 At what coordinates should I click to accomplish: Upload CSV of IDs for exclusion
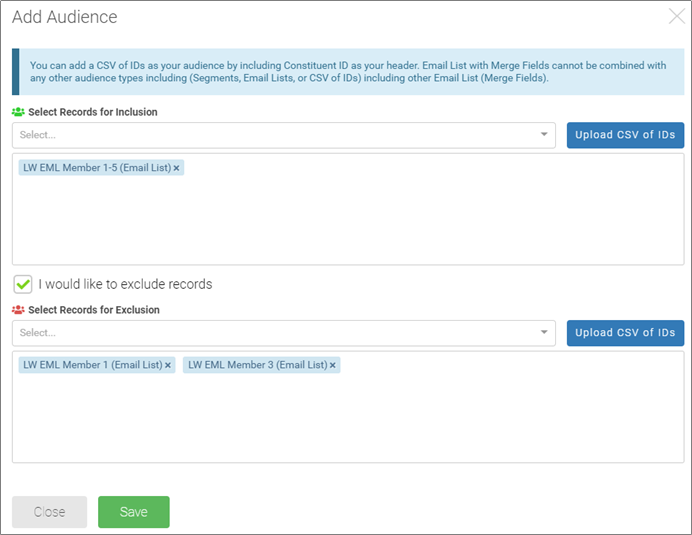[625, 333]
